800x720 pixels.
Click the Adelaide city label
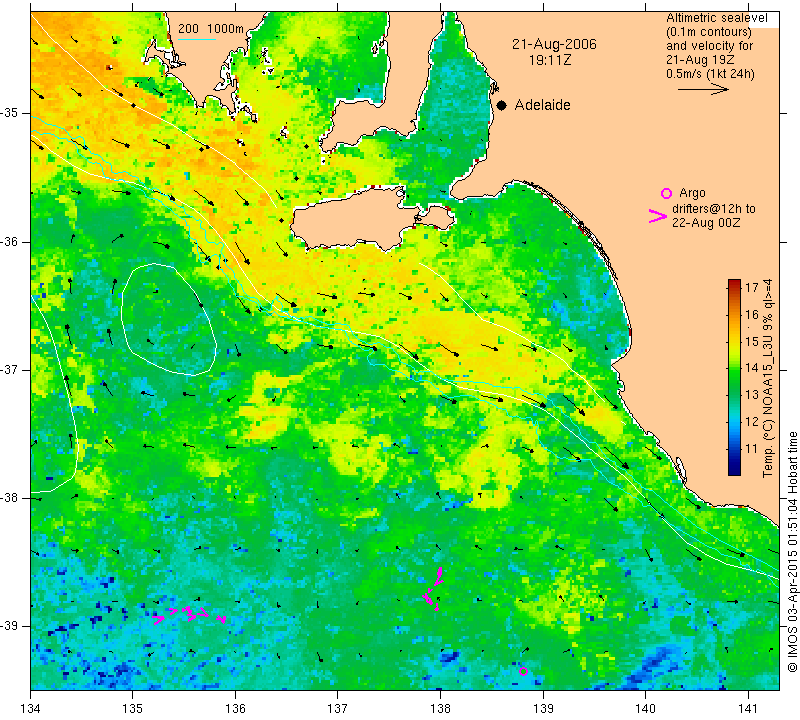542,105
